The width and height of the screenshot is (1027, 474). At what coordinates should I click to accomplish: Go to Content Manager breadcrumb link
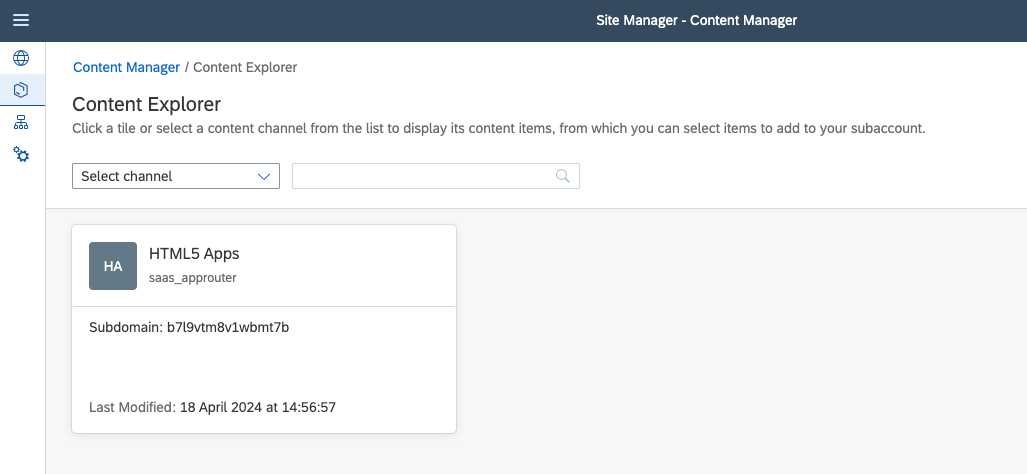[x=126, y=67]
